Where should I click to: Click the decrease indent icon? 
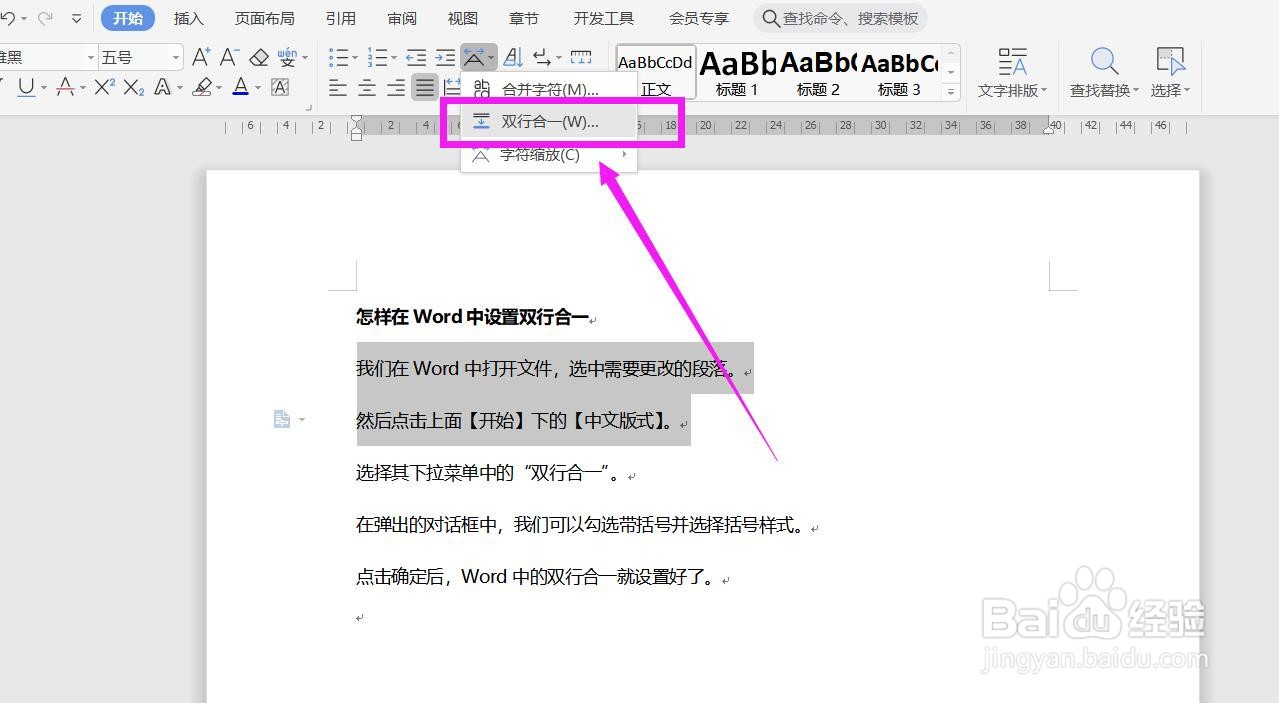pyautogui.click(x=416, y=58)
